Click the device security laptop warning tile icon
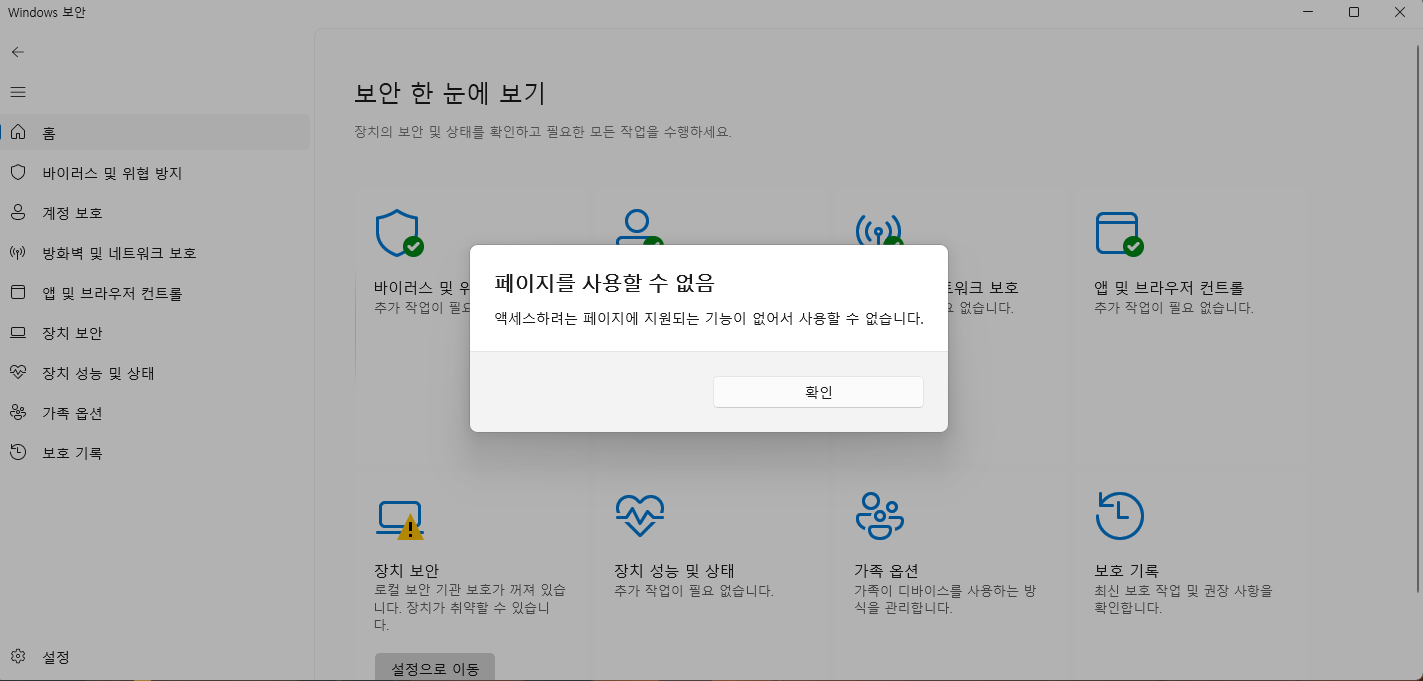This screenshot has height=681, width=1423. [x=400, y=518]
